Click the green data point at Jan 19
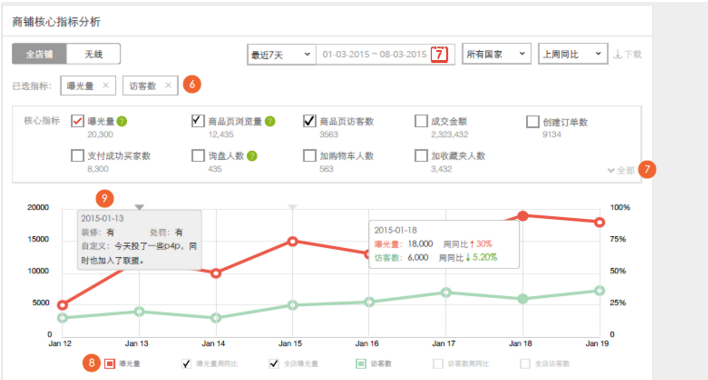The width and height of the screenshot is (708, 380). click(600, 291)
